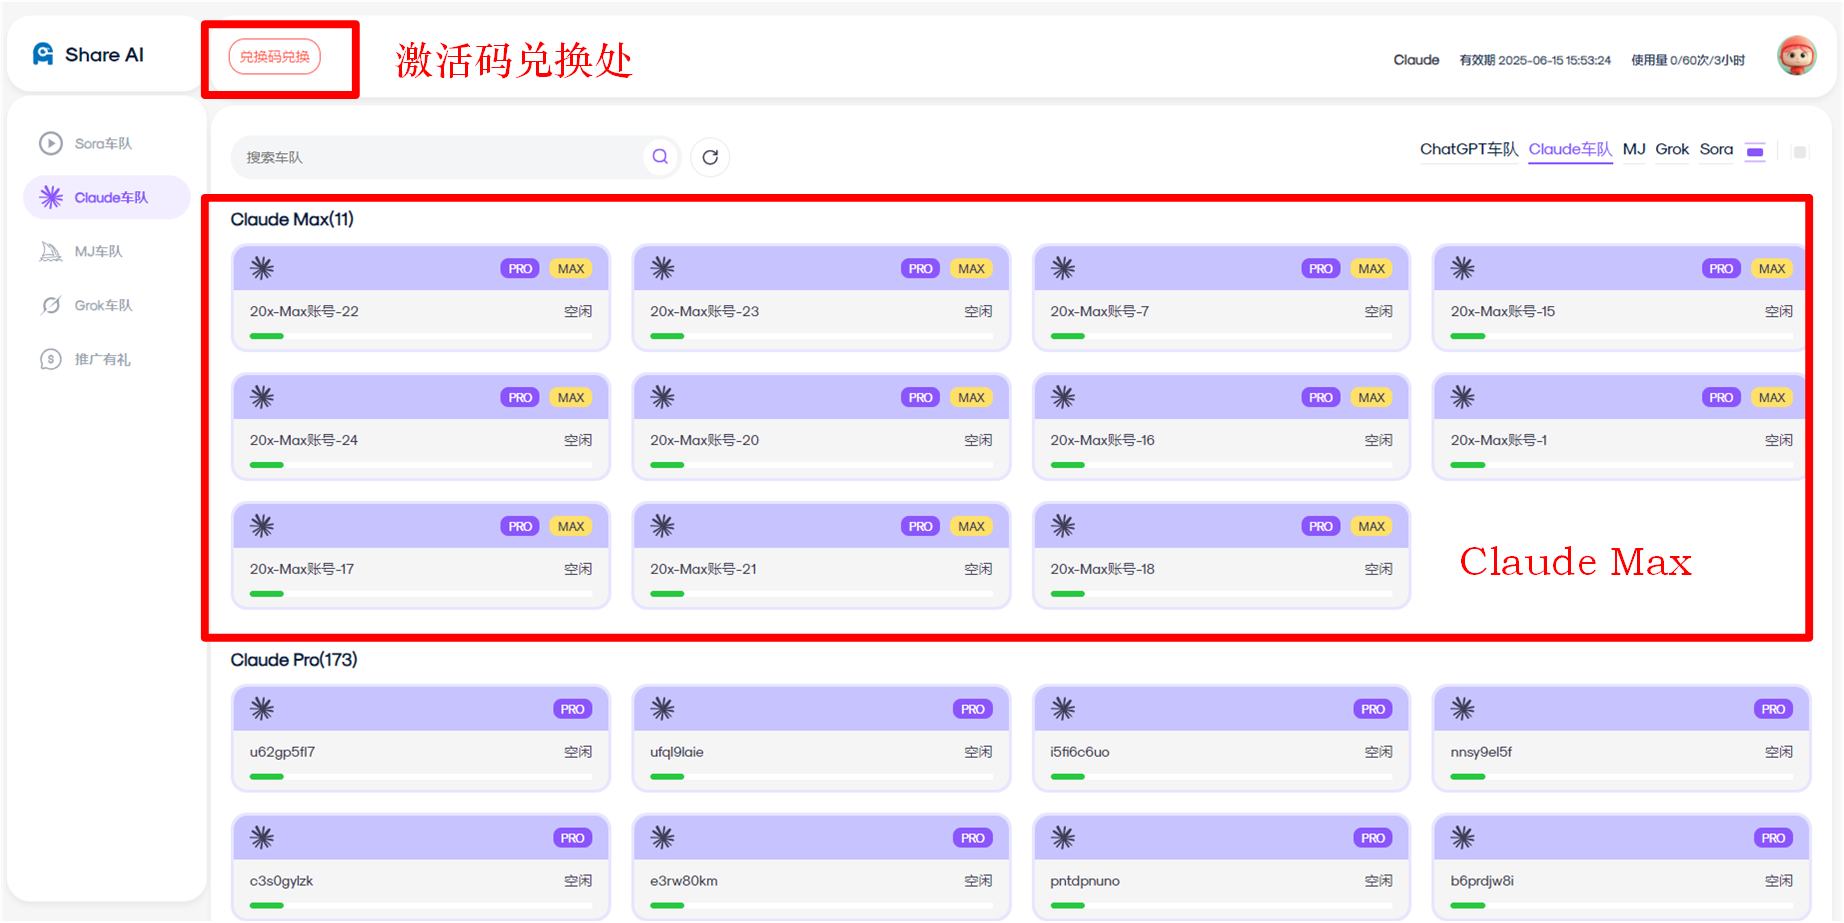The height and width of the screenshot is (923, 1844).
Task: Click Claude icon on nnsy9el5f card
Action: [1463, 709]
